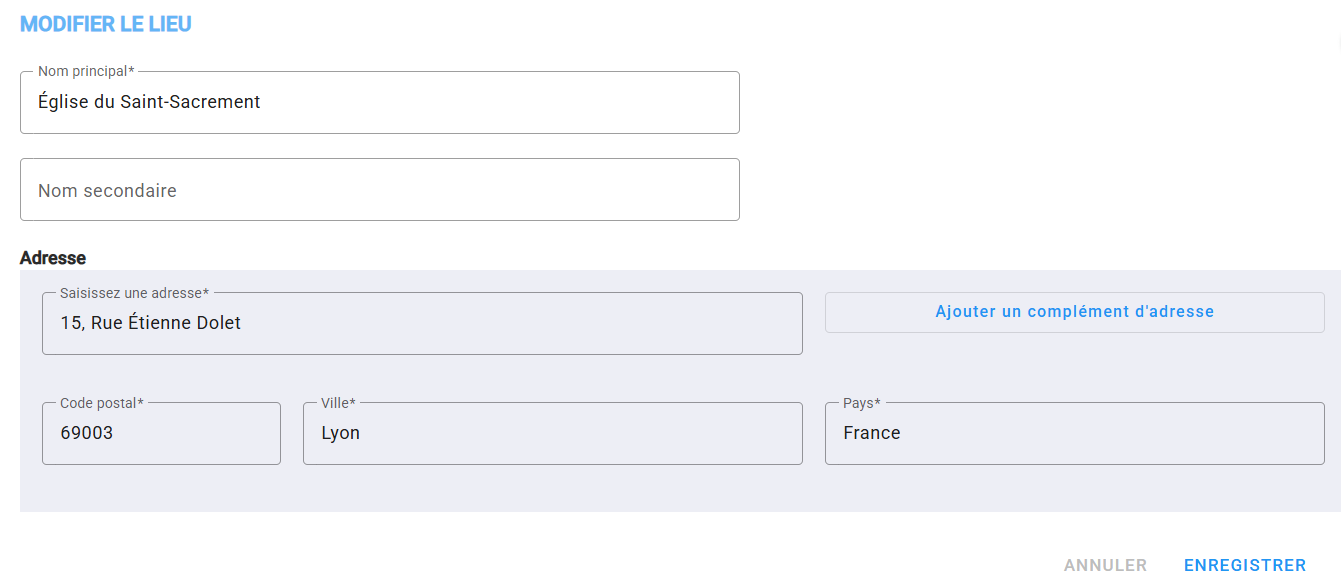This screenshot has width=1341, height=582.
Task: Cancel editing with the Annuler button
Action: 1105,565
